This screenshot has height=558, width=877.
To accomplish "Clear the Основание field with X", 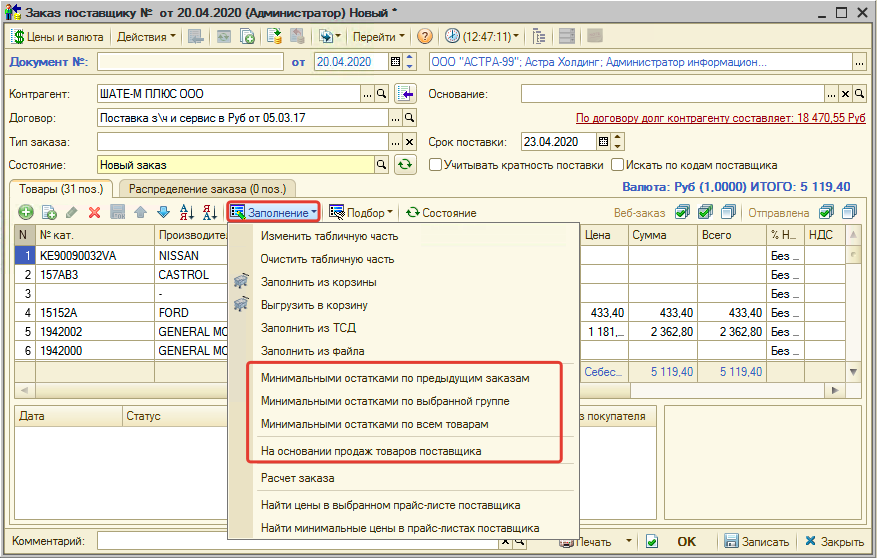I will pyautogui.click(x=846, y=94).
